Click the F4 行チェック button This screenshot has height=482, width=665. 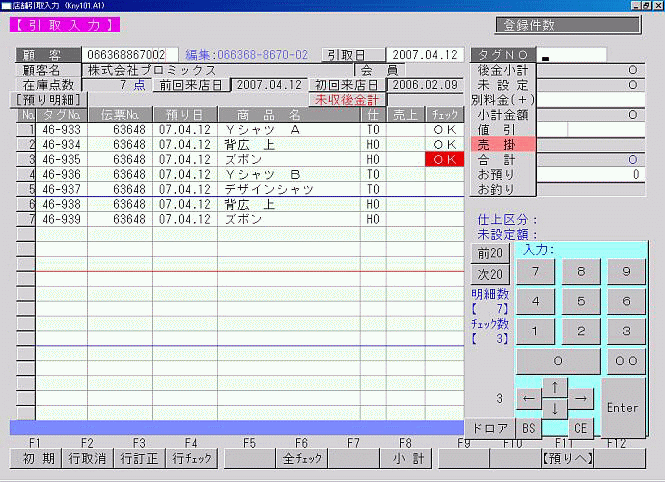[191, 458]
